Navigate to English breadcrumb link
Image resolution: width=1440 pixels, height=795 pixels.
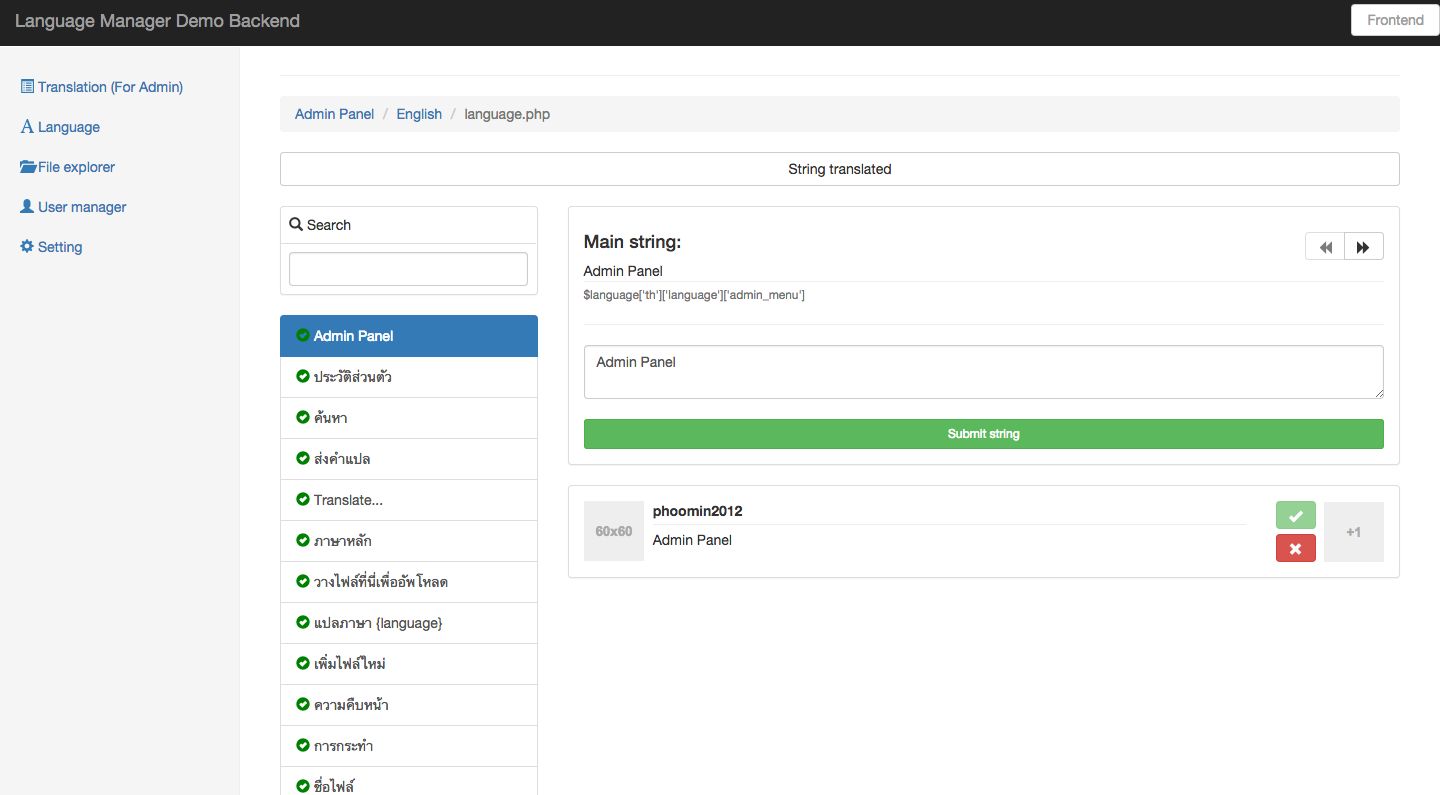(418, 114)
